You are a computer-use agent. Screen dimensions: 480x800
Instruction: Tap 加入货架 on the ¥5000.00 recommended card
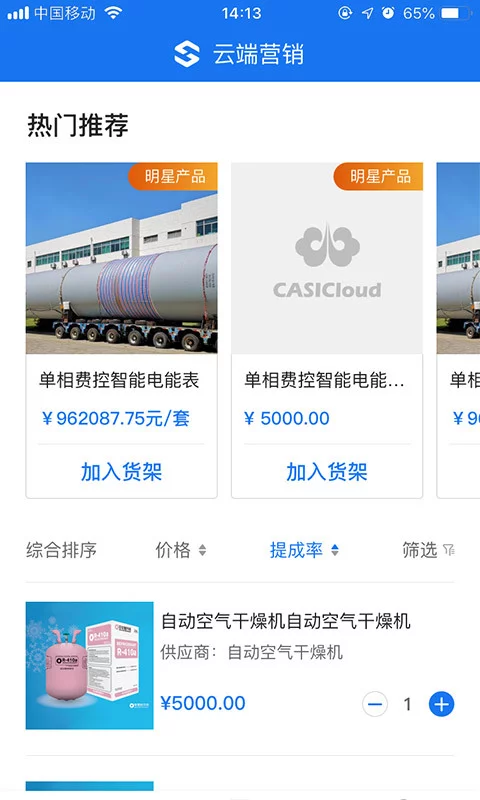click(x=327, y=471)
